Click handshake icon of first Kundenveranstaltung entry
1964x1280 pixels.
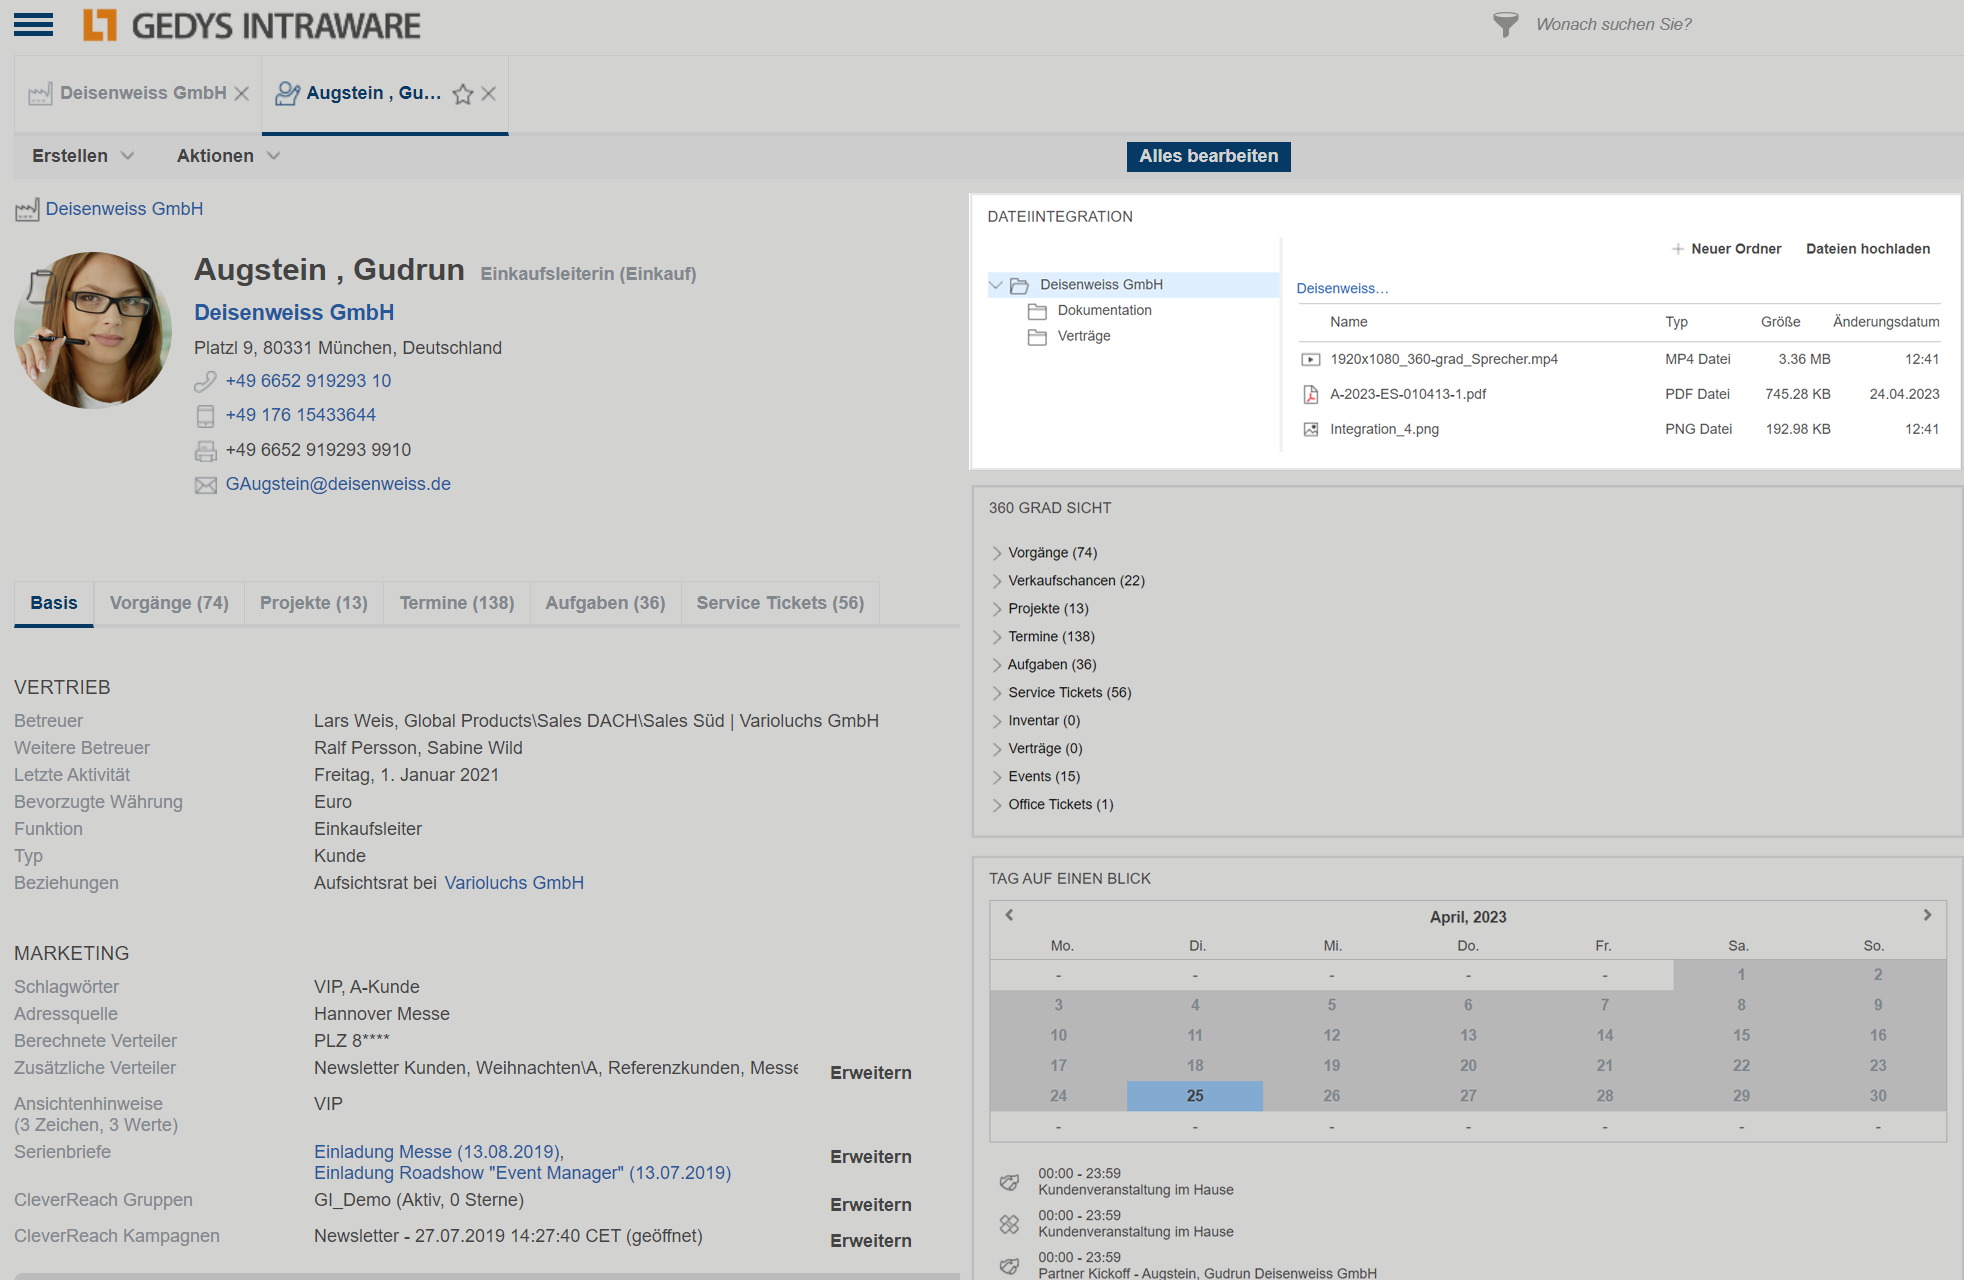click(x=1010, y=1182)
